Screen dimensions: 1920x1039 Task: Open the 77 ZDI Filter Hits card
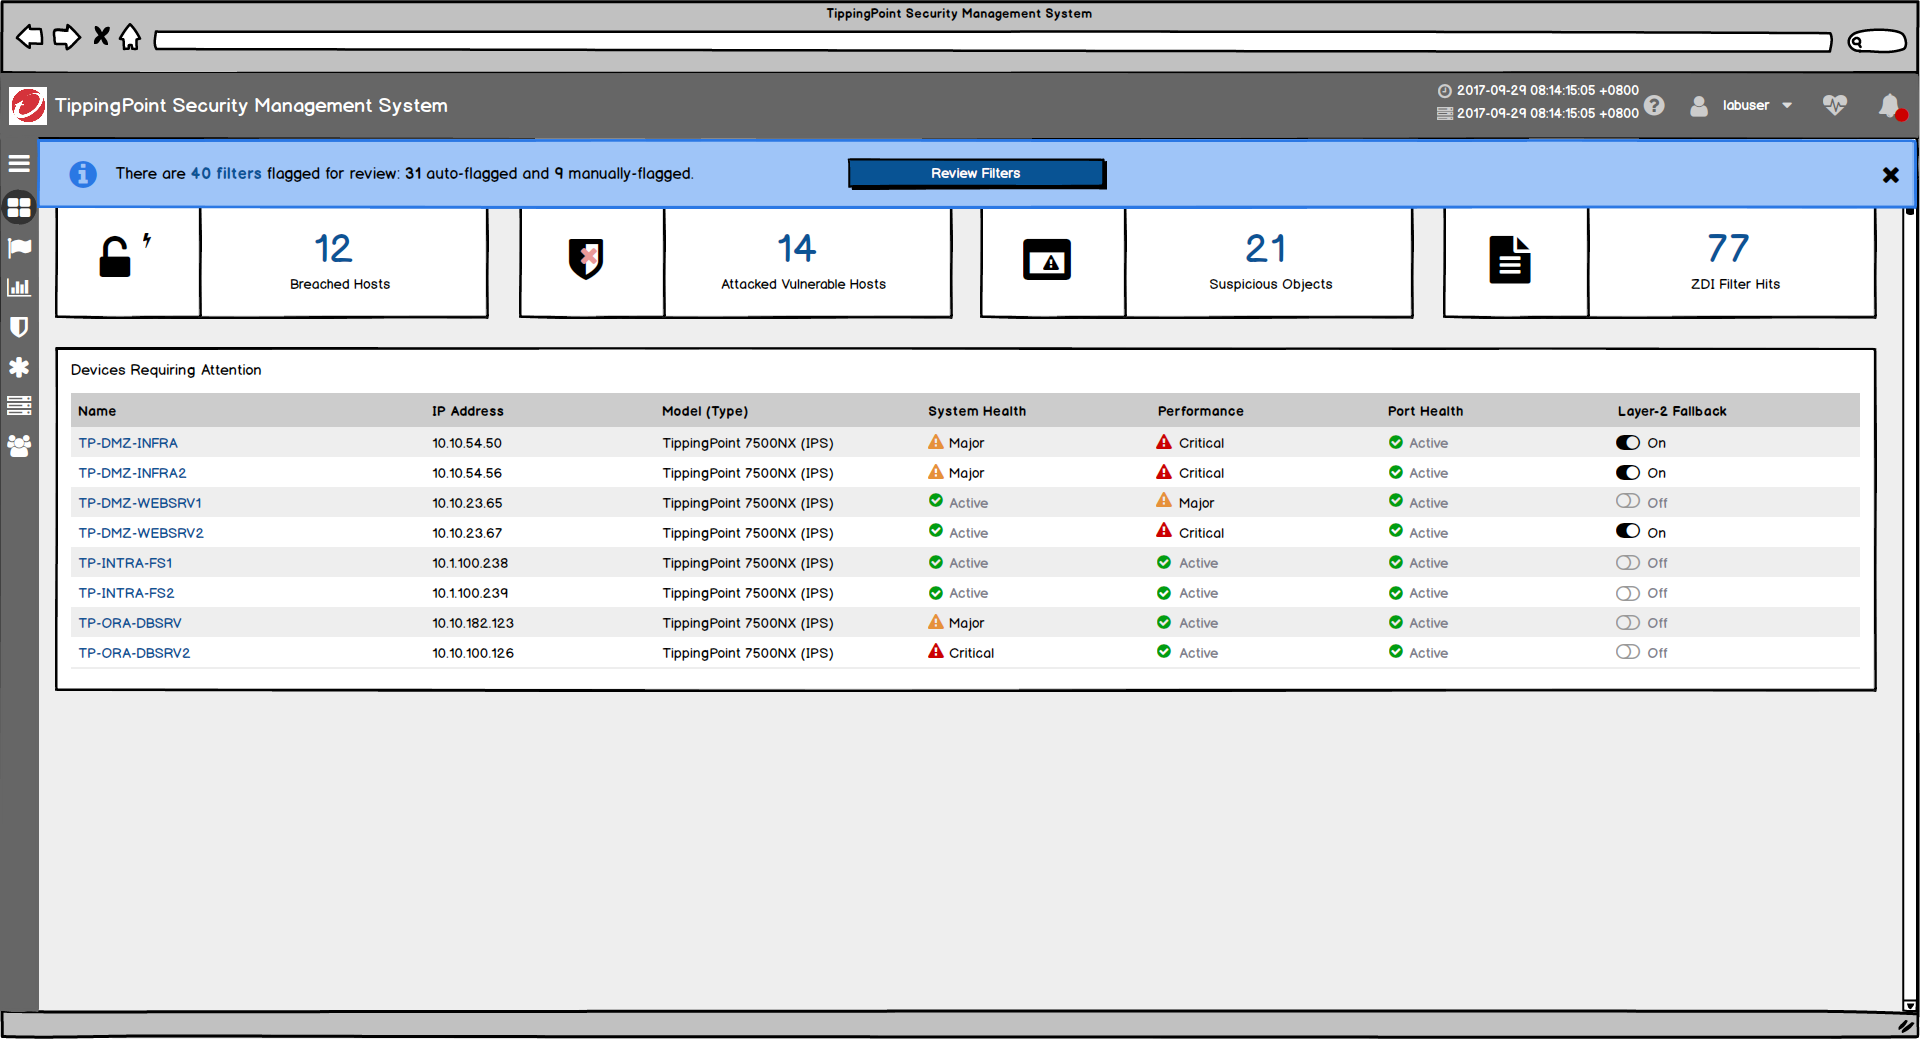tap(1732, 262)
